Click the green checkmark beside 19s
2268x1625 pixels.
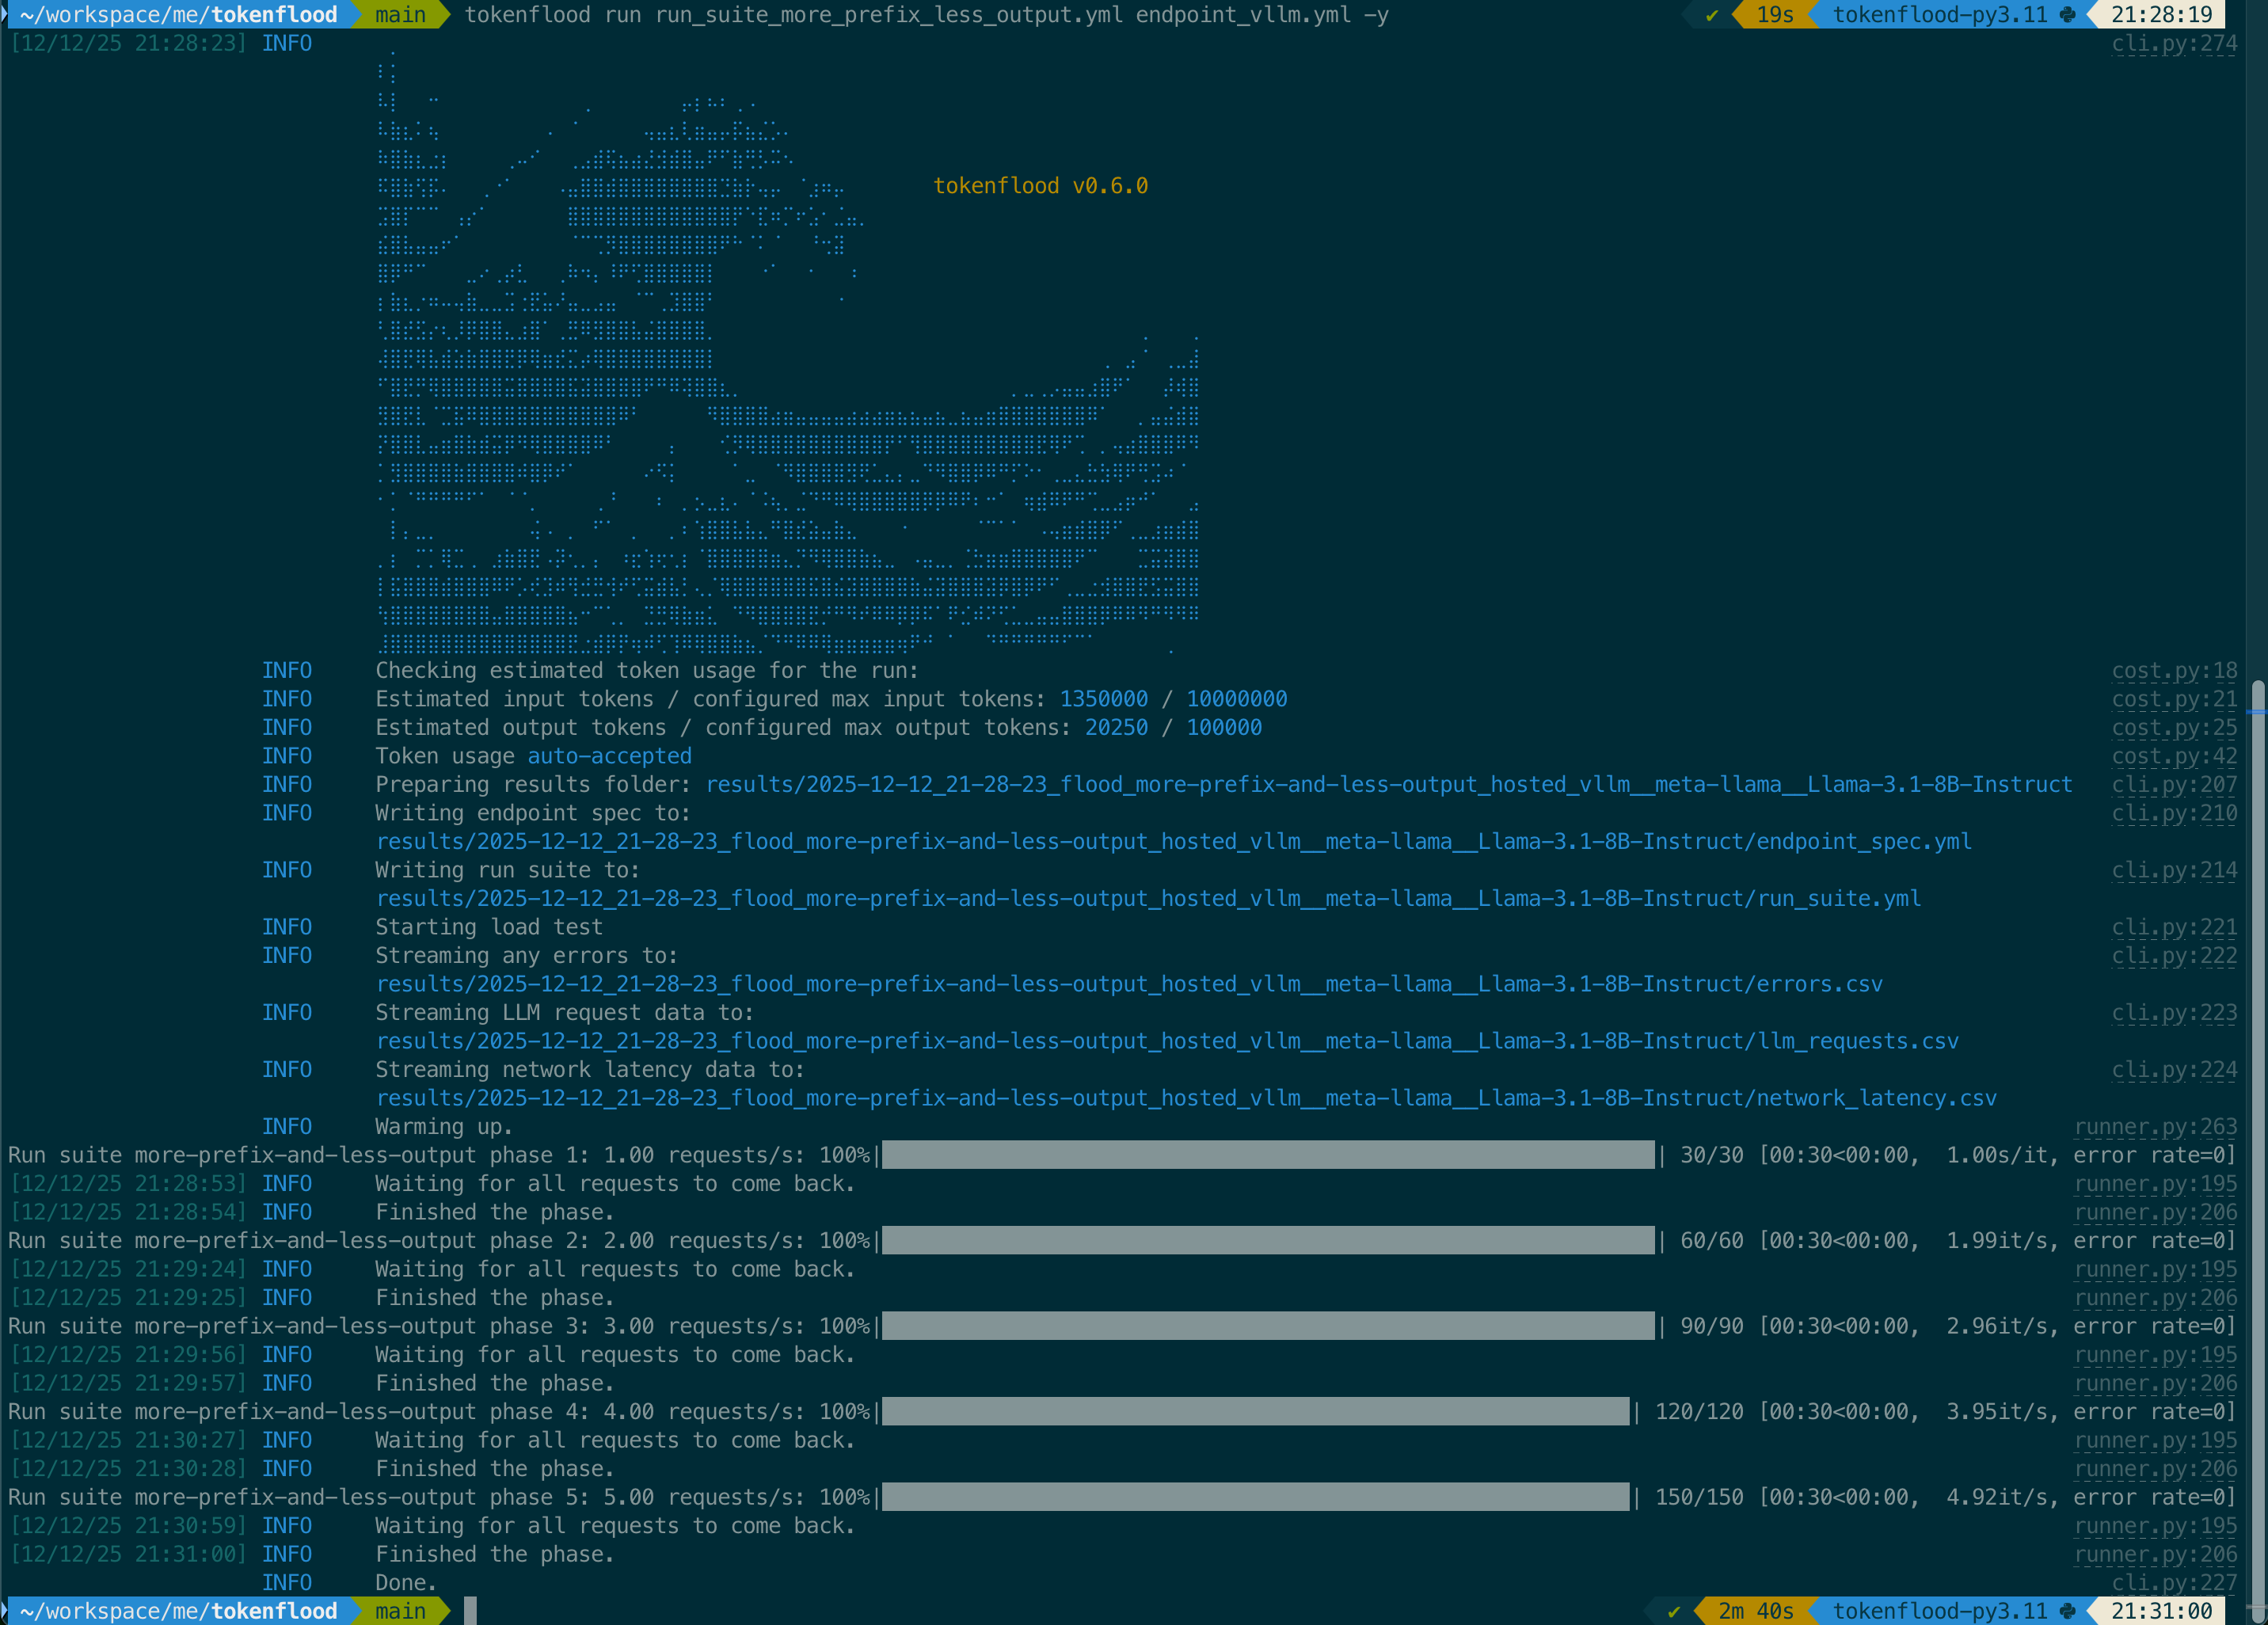coord(1712,15)
